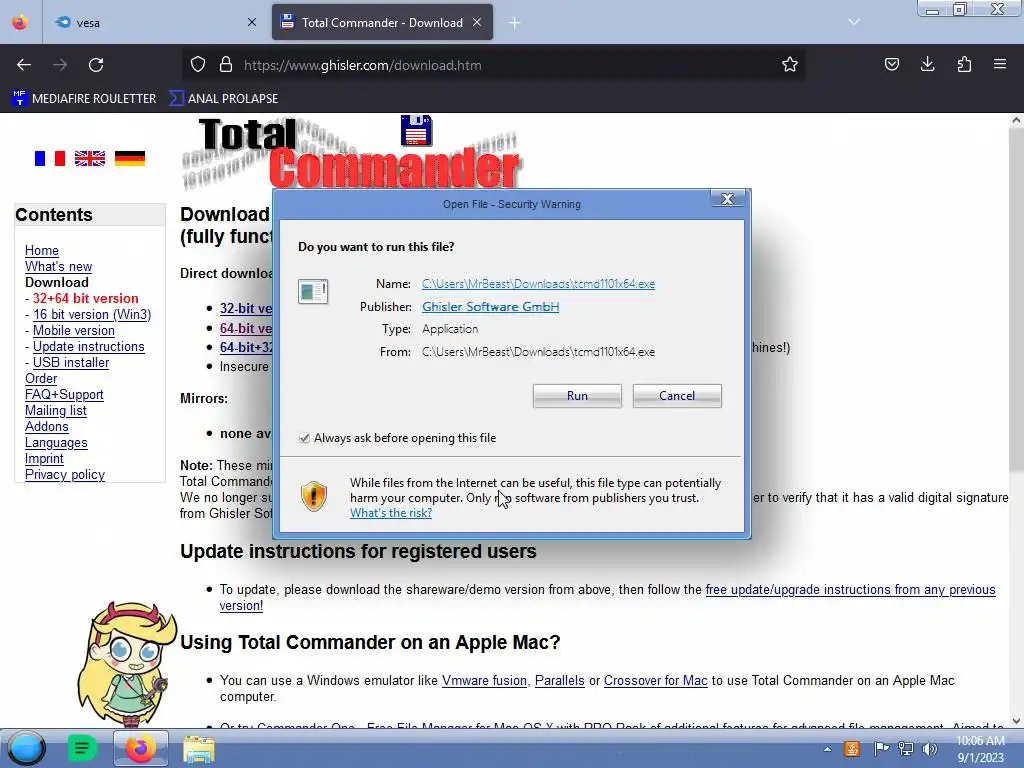Image resolution: width=1024 pixels, height=768 pixels.
Task: Open the Firefox hamburger menu
Action: click(1000, 64)
